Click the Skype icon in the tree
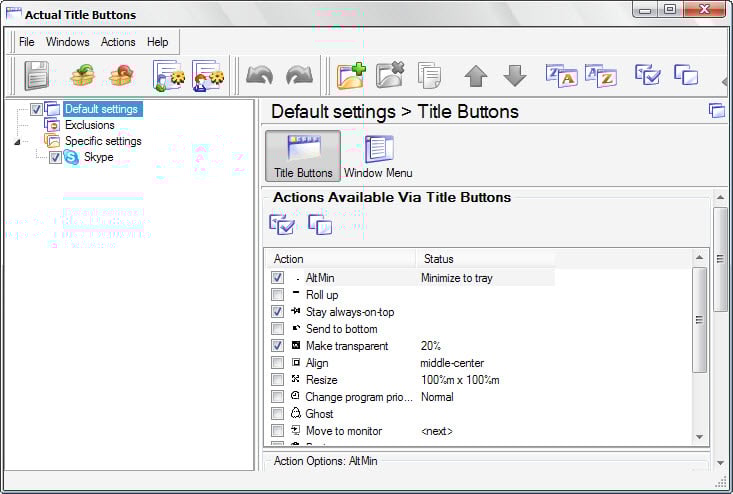 72,157
